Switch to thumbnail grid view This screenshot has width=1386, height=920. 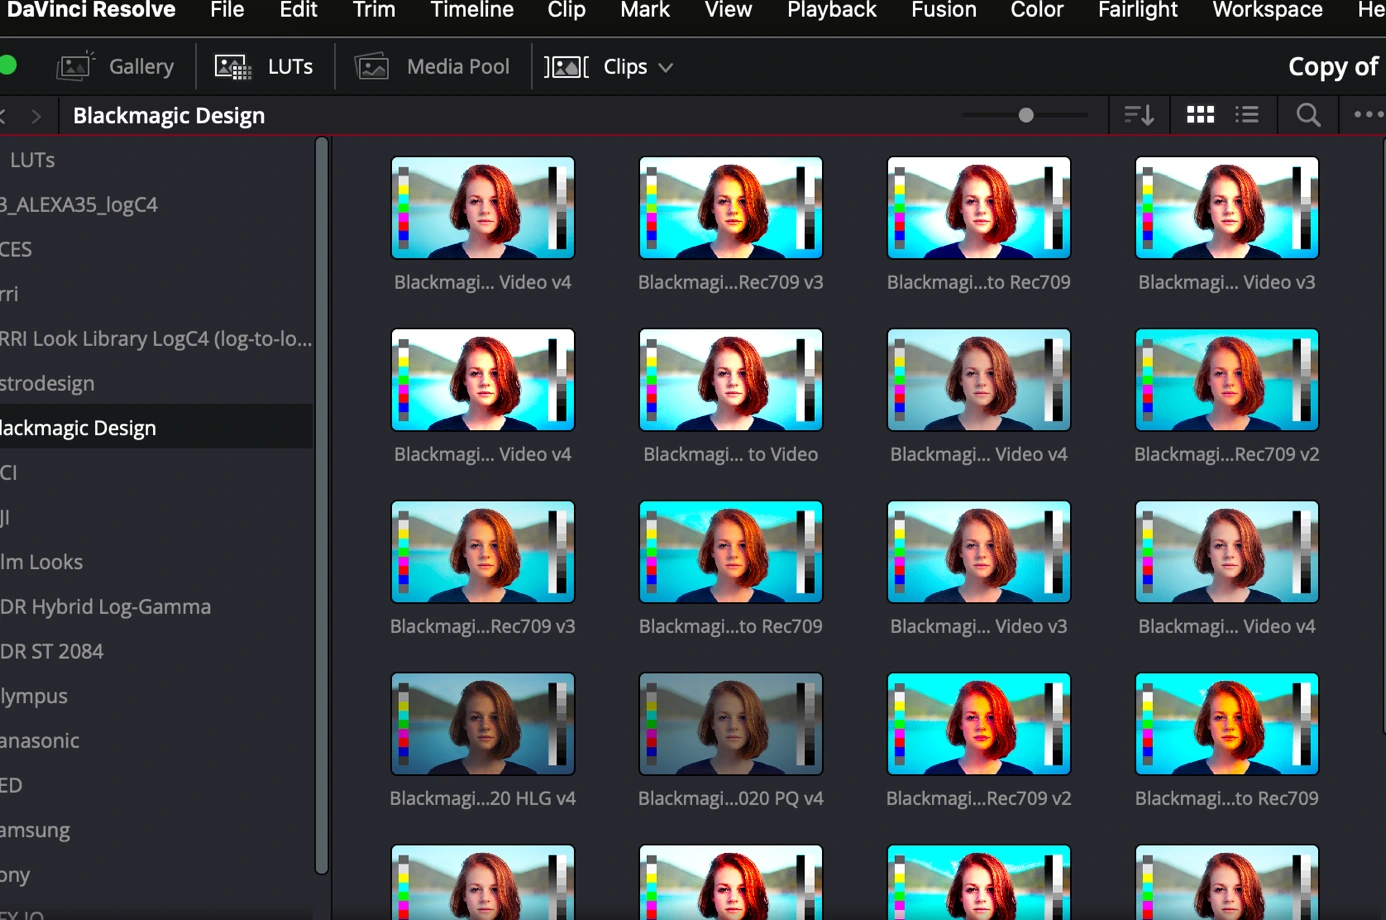tap(1199, 114)
